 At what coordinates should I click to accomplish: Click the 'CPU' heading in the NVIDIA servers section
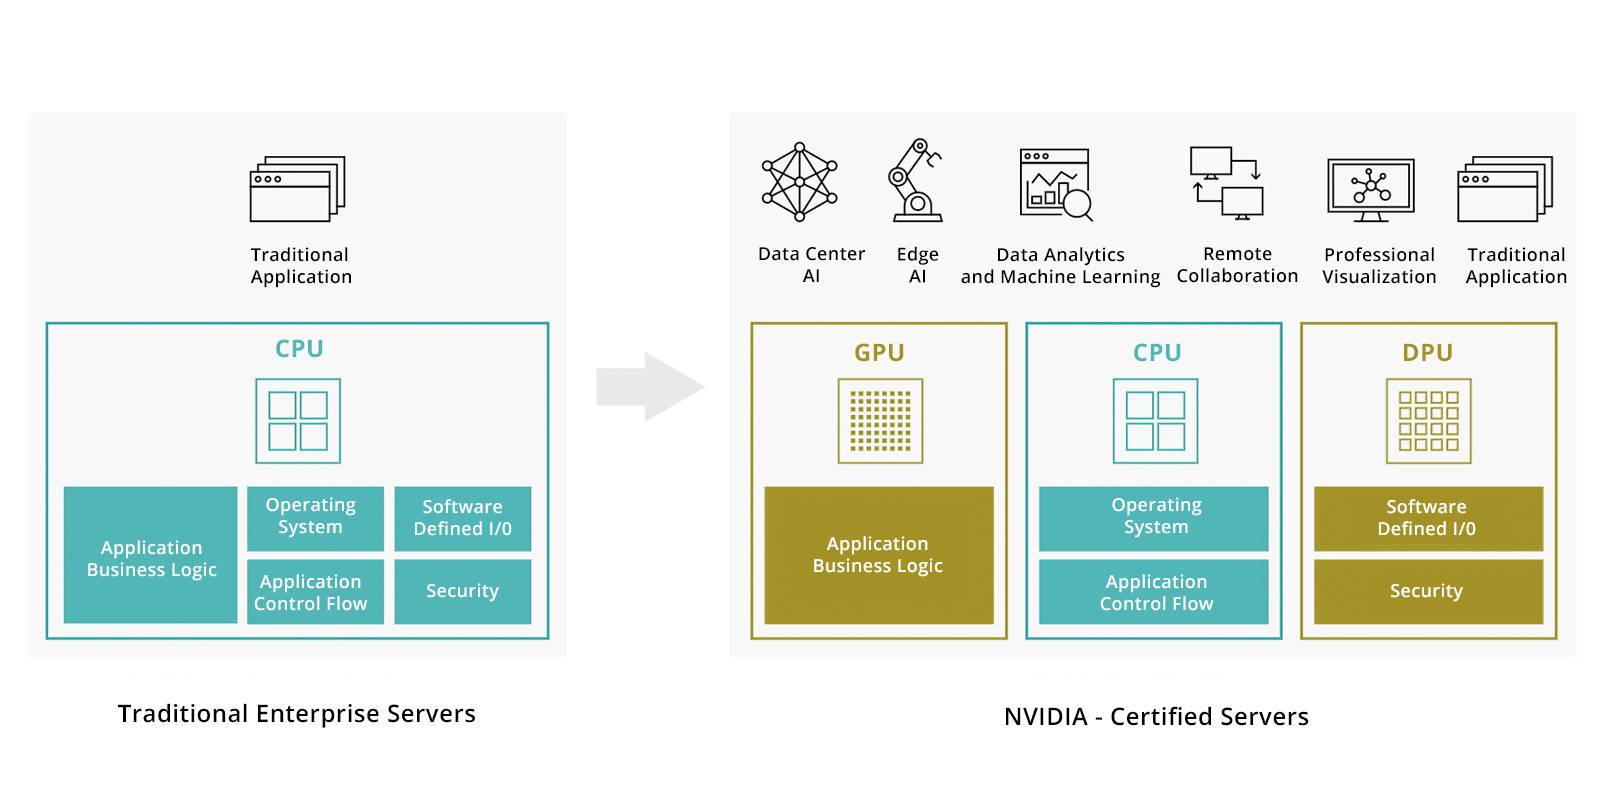[1157, 353]
